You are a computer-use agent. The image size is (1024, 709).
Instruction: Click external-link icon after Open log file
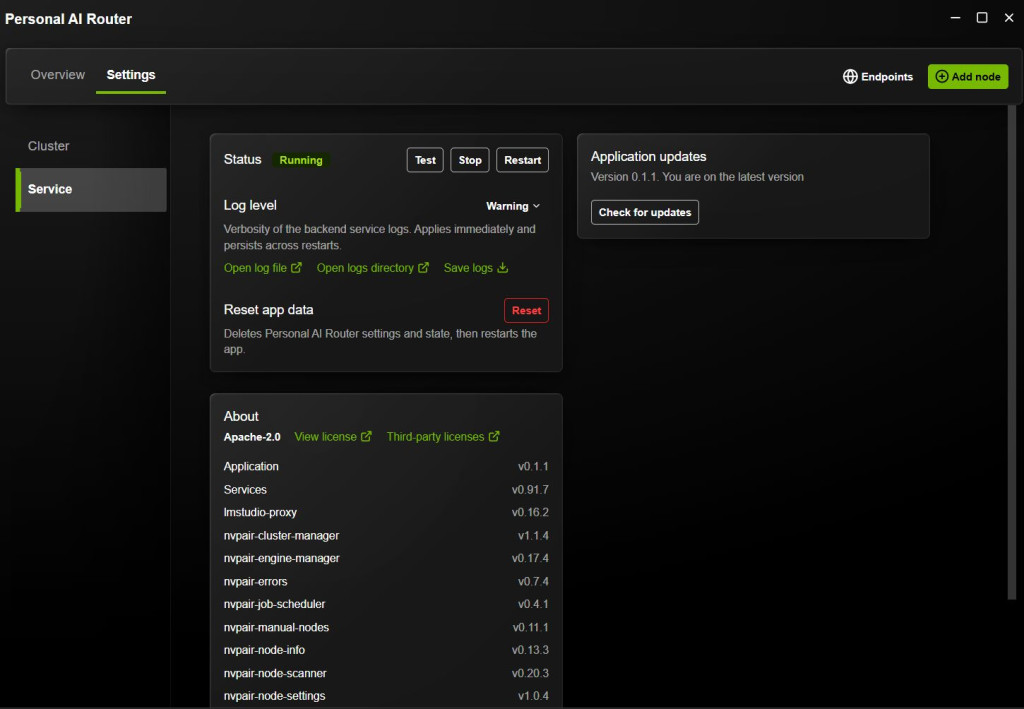point(296,268)
